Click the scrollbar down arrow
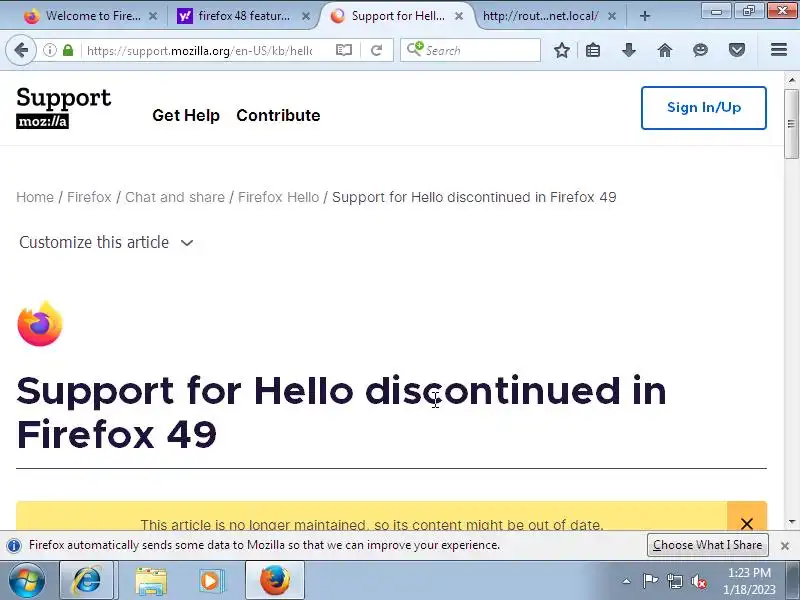 click(791, 521)
